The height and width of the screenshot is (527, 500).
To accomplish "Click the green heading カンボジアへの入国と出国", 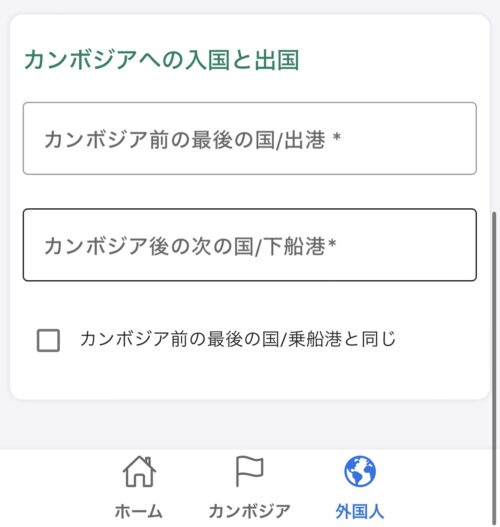I will click(162, 60).
